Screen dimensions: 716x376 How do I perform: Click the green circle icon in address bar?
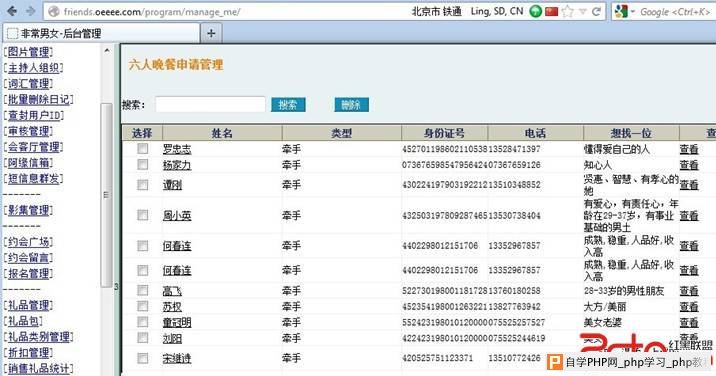535,11
